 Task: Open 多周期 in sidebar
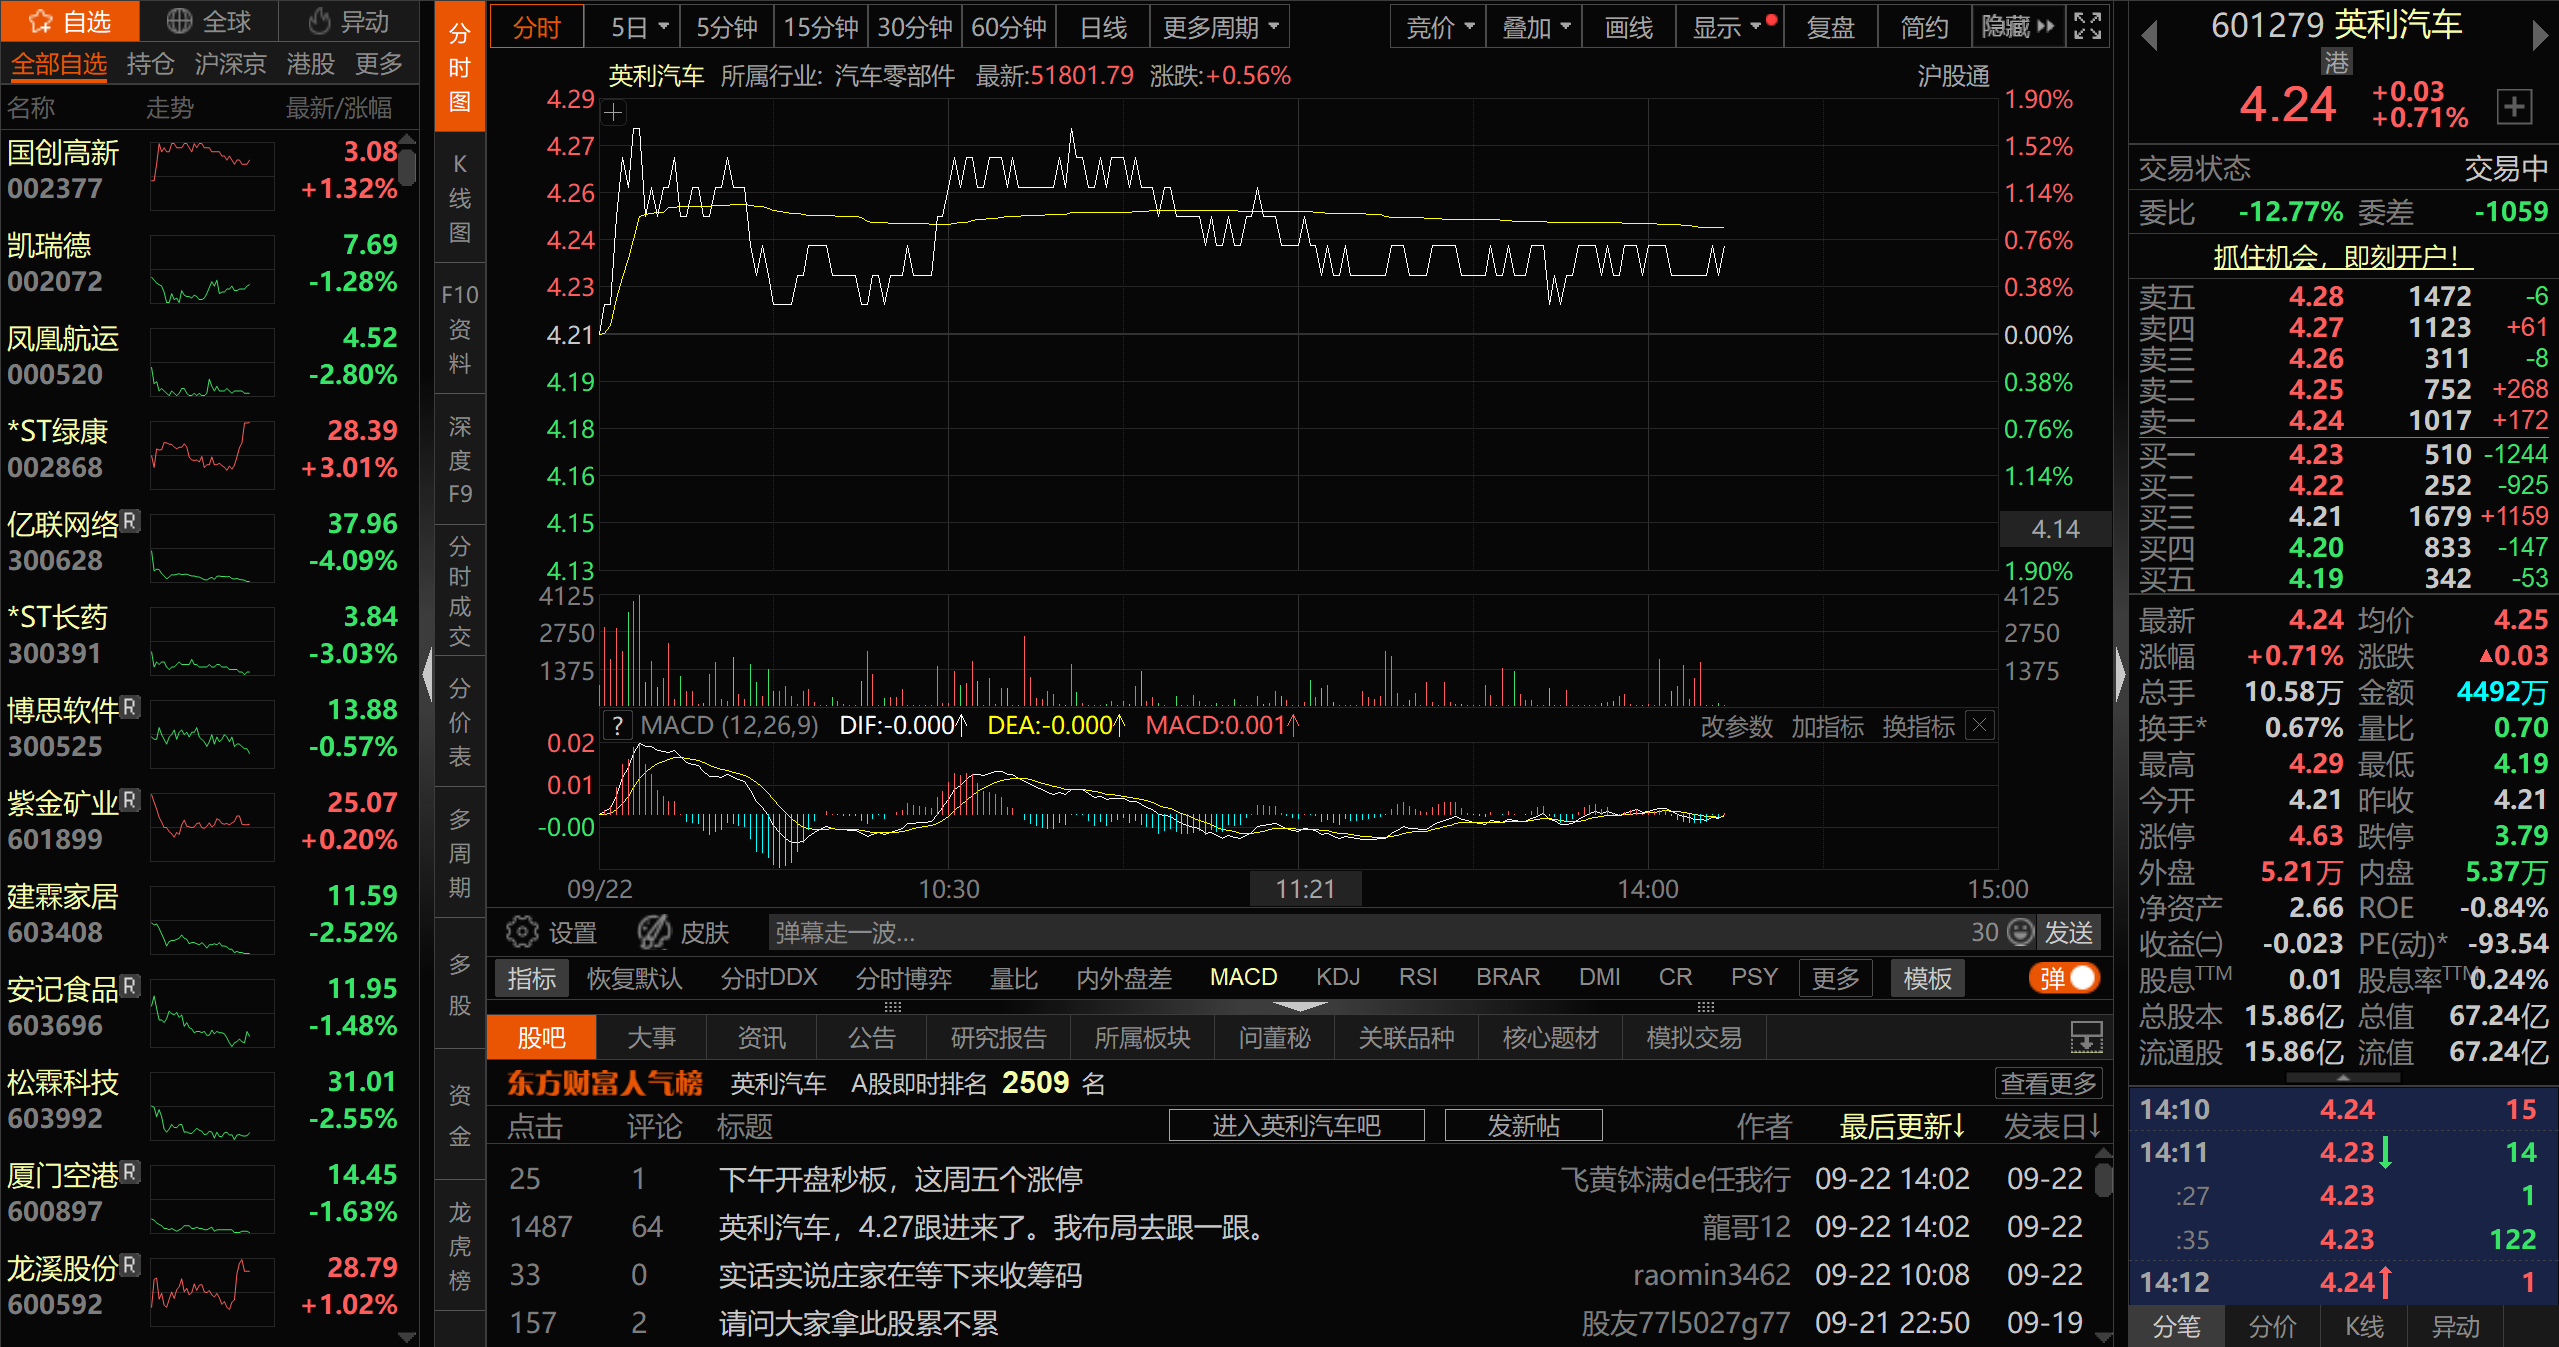pyautogui.click(x=460, y=853)
